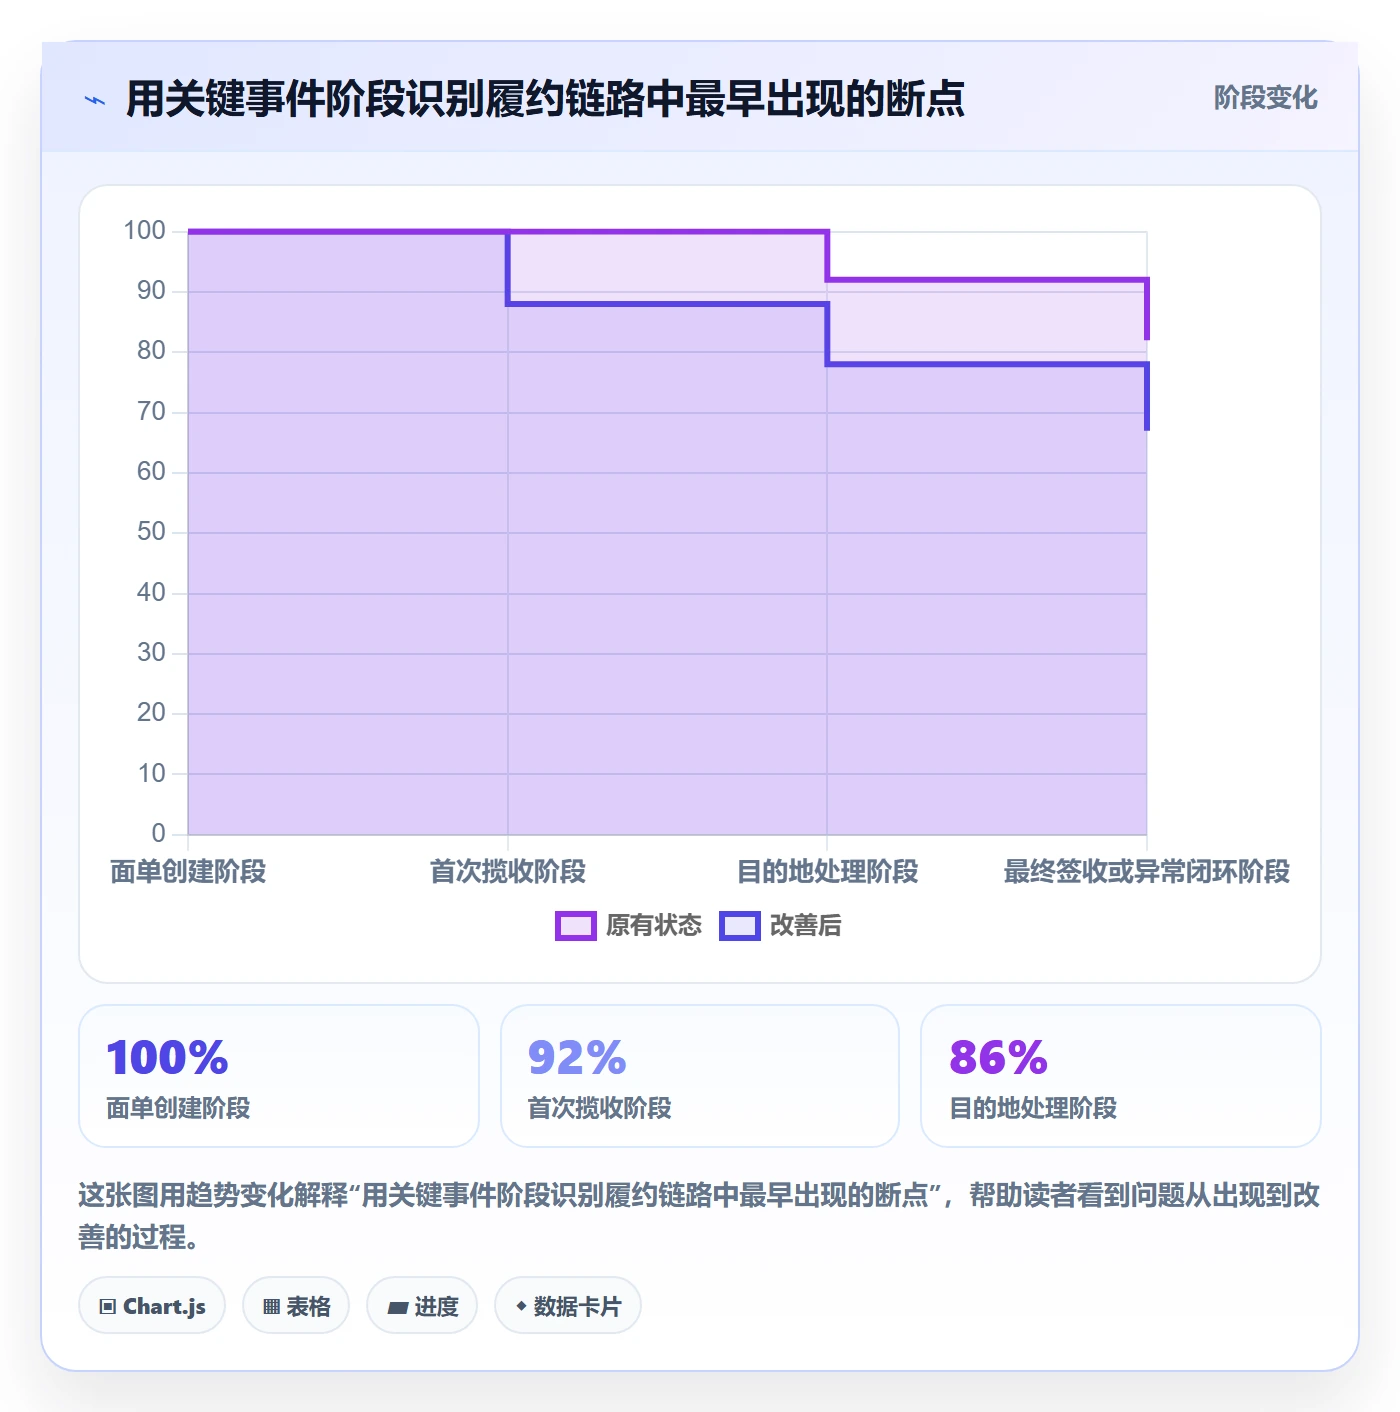This screenshot has width=1400, height=1412.
Task: Click the lightning icon beside the title
Action: (95, 100)
